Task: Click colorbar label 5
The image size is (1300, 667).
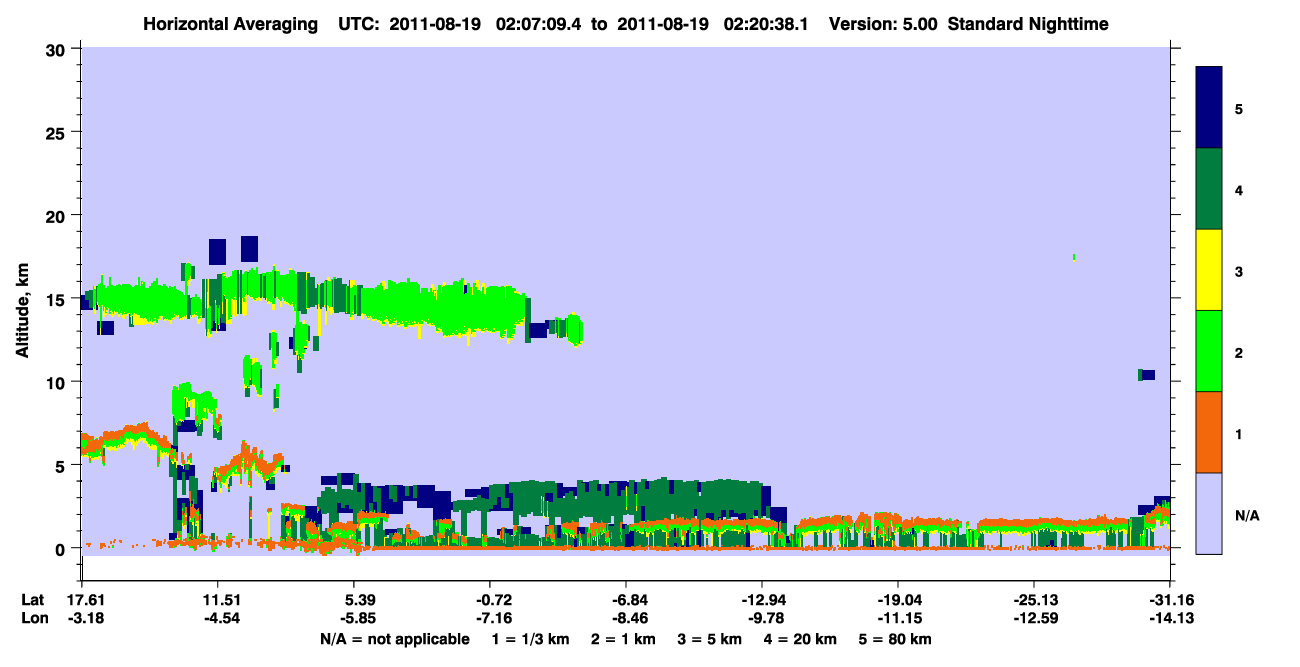Action: [x=1239, y=108]
